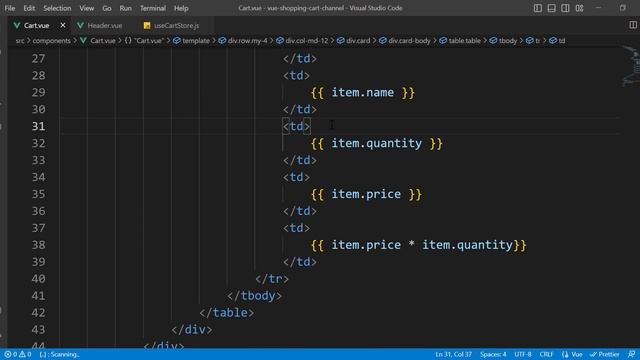Open the errors and warnings indicator
The height and width of the screenshot is (360, 640).
(18, 354)
